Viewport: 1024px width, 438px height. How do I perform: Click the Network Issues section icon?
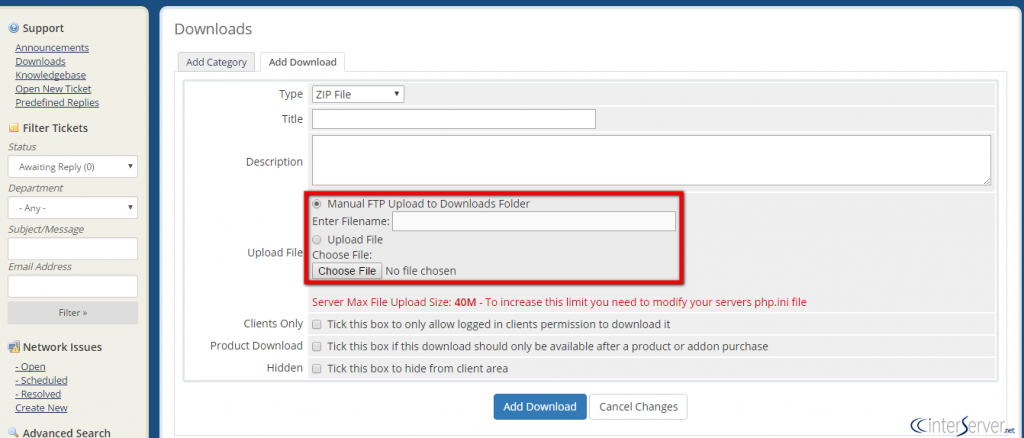click(14, 347)
